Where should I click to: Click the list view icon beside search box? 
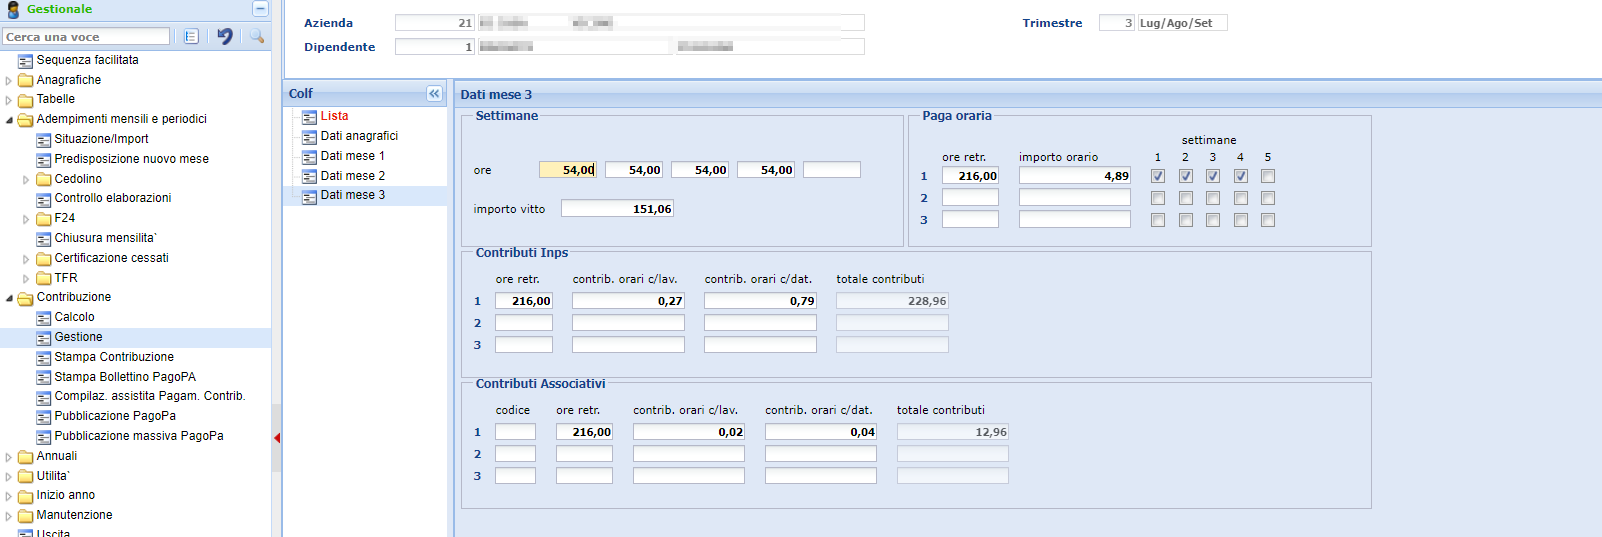191,36
